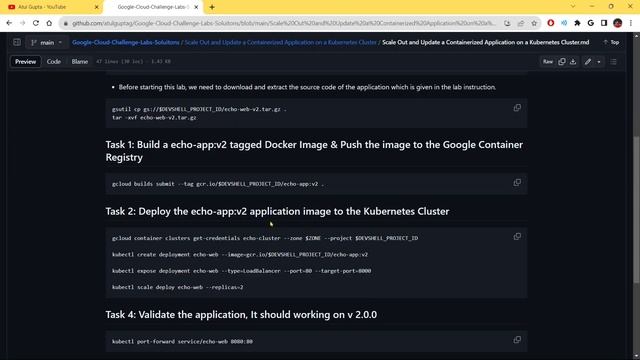Click Task 4 Validate heading
Screen dimensions: 640x360
click(241, 314)
